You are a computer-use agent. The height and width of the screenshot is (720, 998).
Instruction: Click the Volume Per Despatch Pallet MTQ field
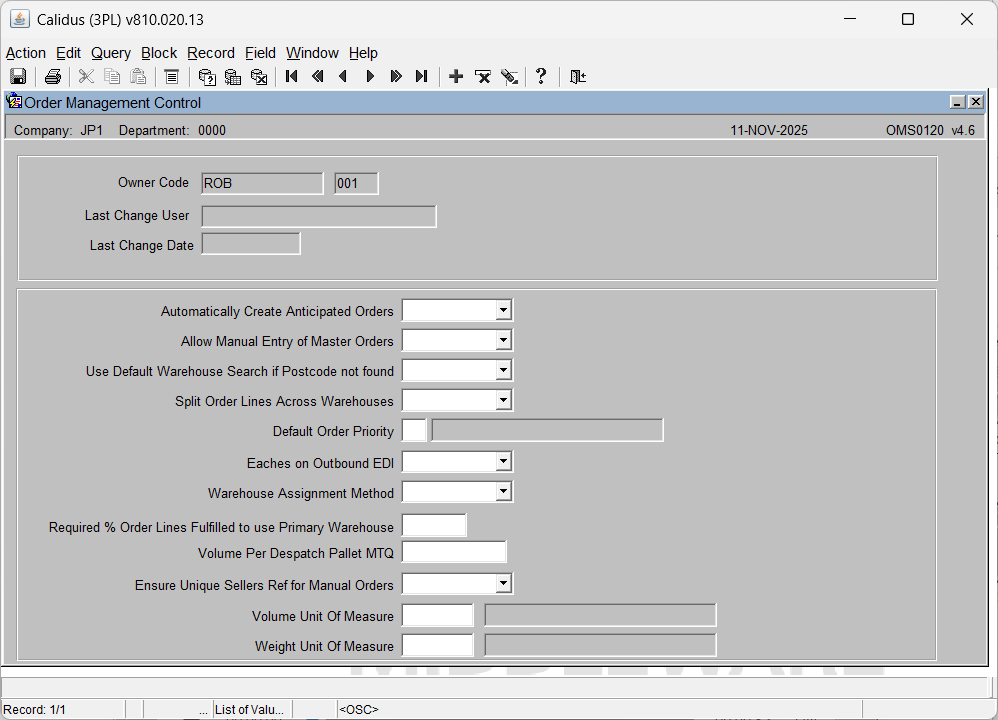pyautogui.click(x=454, y=553)
